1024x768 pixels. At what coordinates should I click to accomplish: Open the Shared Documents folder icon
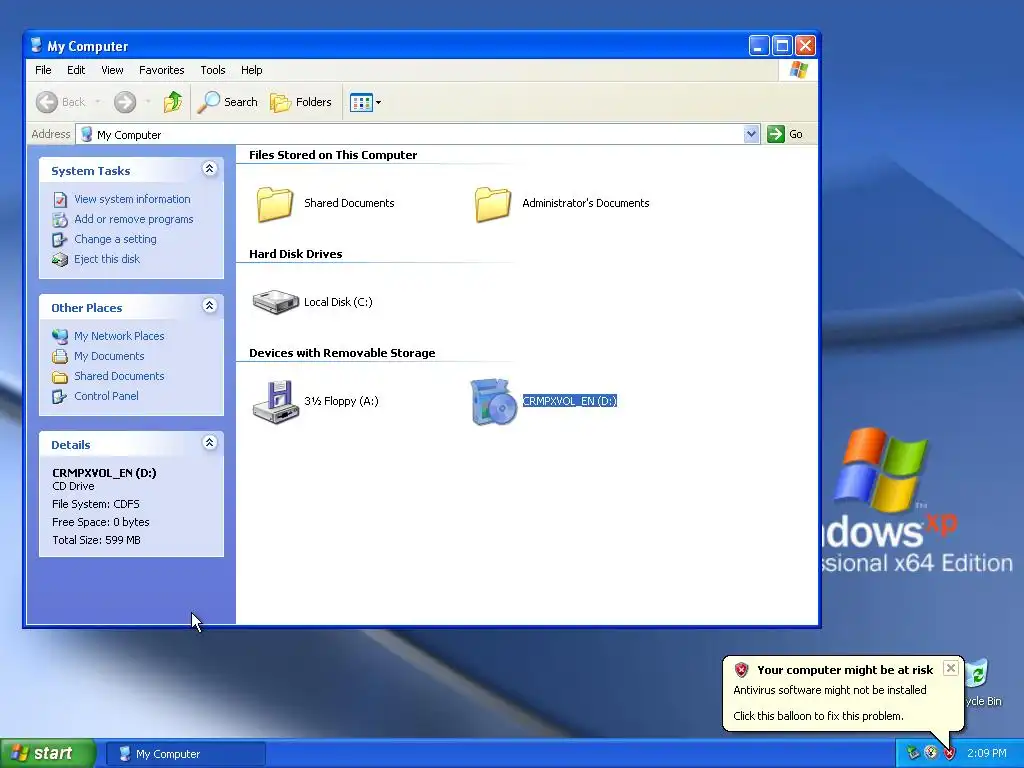click(x=274, y=204)
